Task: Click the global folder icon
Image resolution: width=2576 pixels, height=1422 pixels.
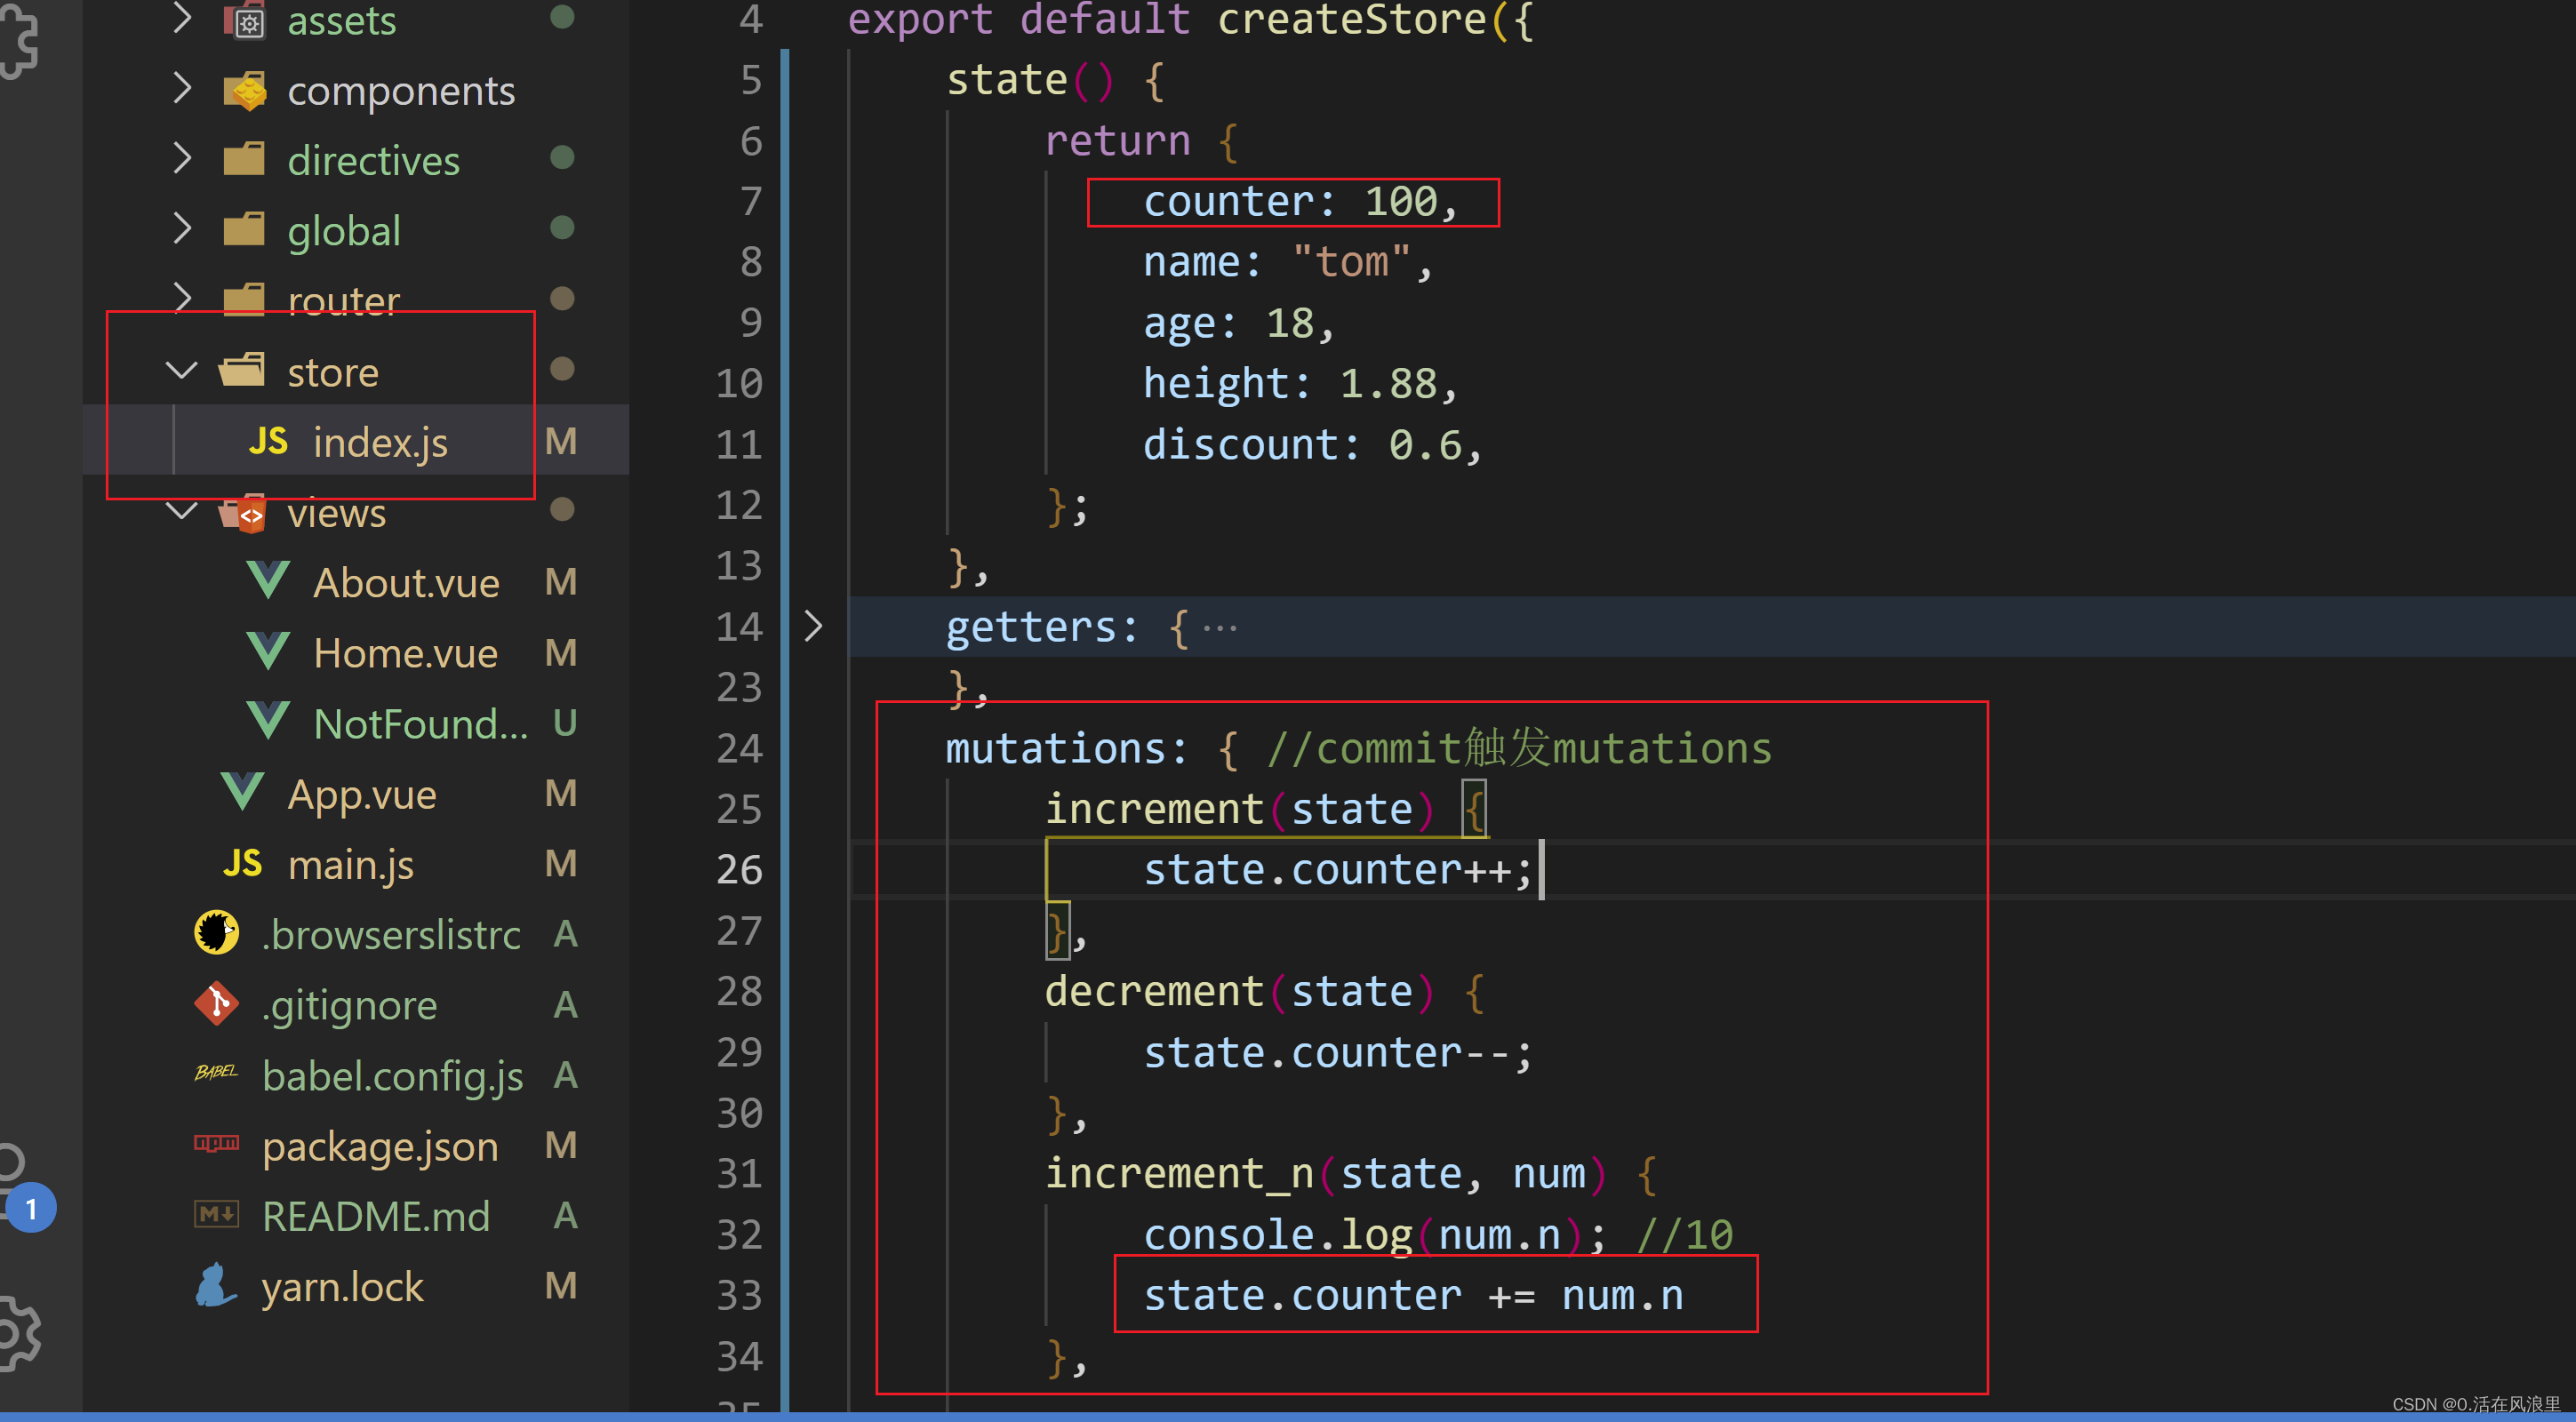Action: coord(244,229)
